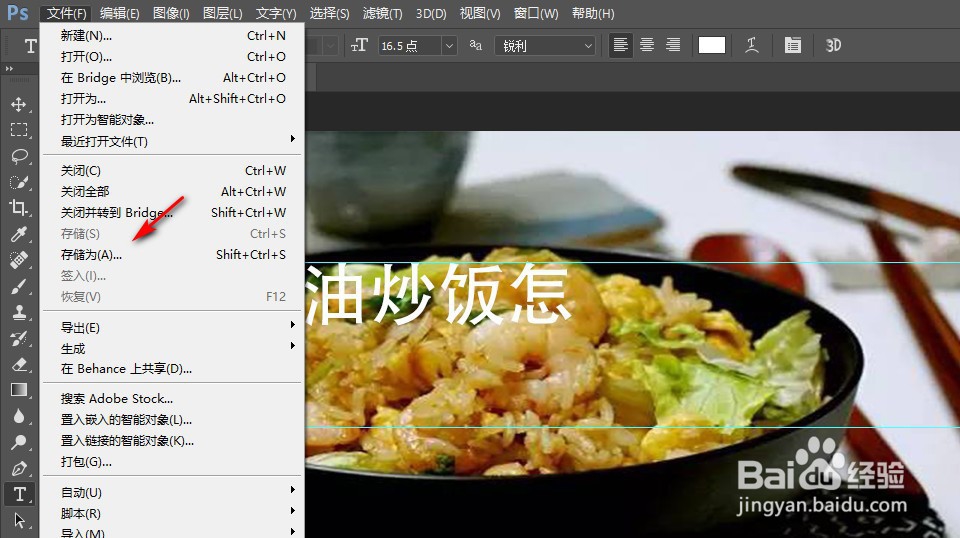This screenshot has height=538, width=960.
Task: Select the Path Selection tool
Action: click(19, 520)
